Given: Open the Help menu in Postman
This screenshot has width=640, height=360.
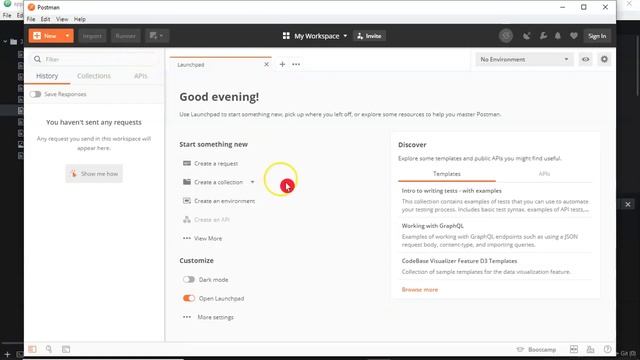Looking at the screenshot, I should 80,19.
